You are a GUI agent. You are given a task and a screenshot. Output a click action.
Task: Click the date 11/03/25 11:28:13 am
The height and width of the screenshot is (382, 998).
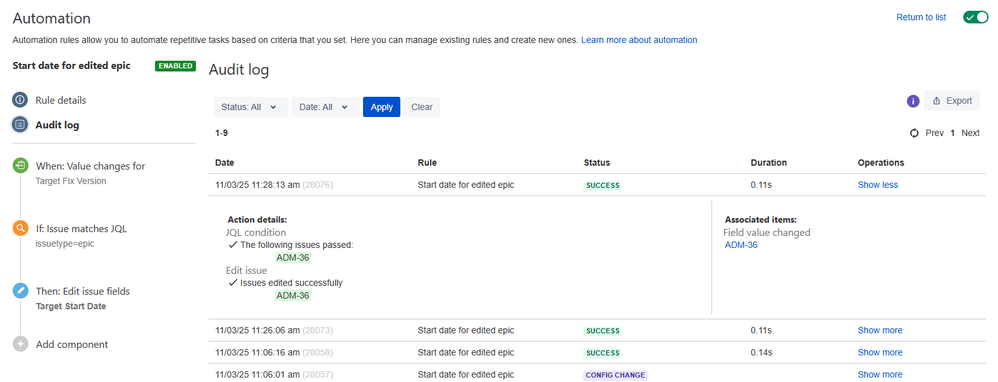pos(257,185)
